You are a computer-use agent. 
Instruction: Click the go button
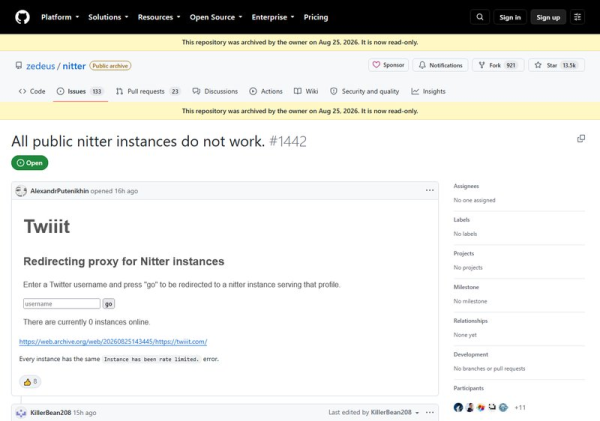point(109,304)
